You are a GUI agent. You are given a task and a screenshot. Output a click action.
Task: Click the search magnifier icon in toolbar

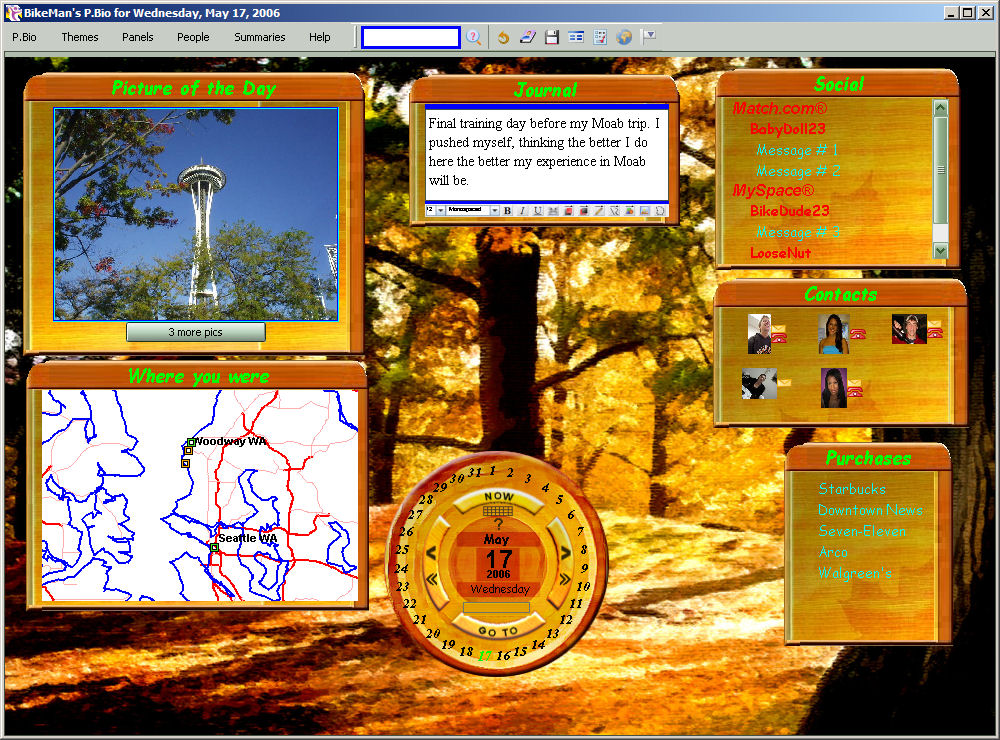coord(474,37)
